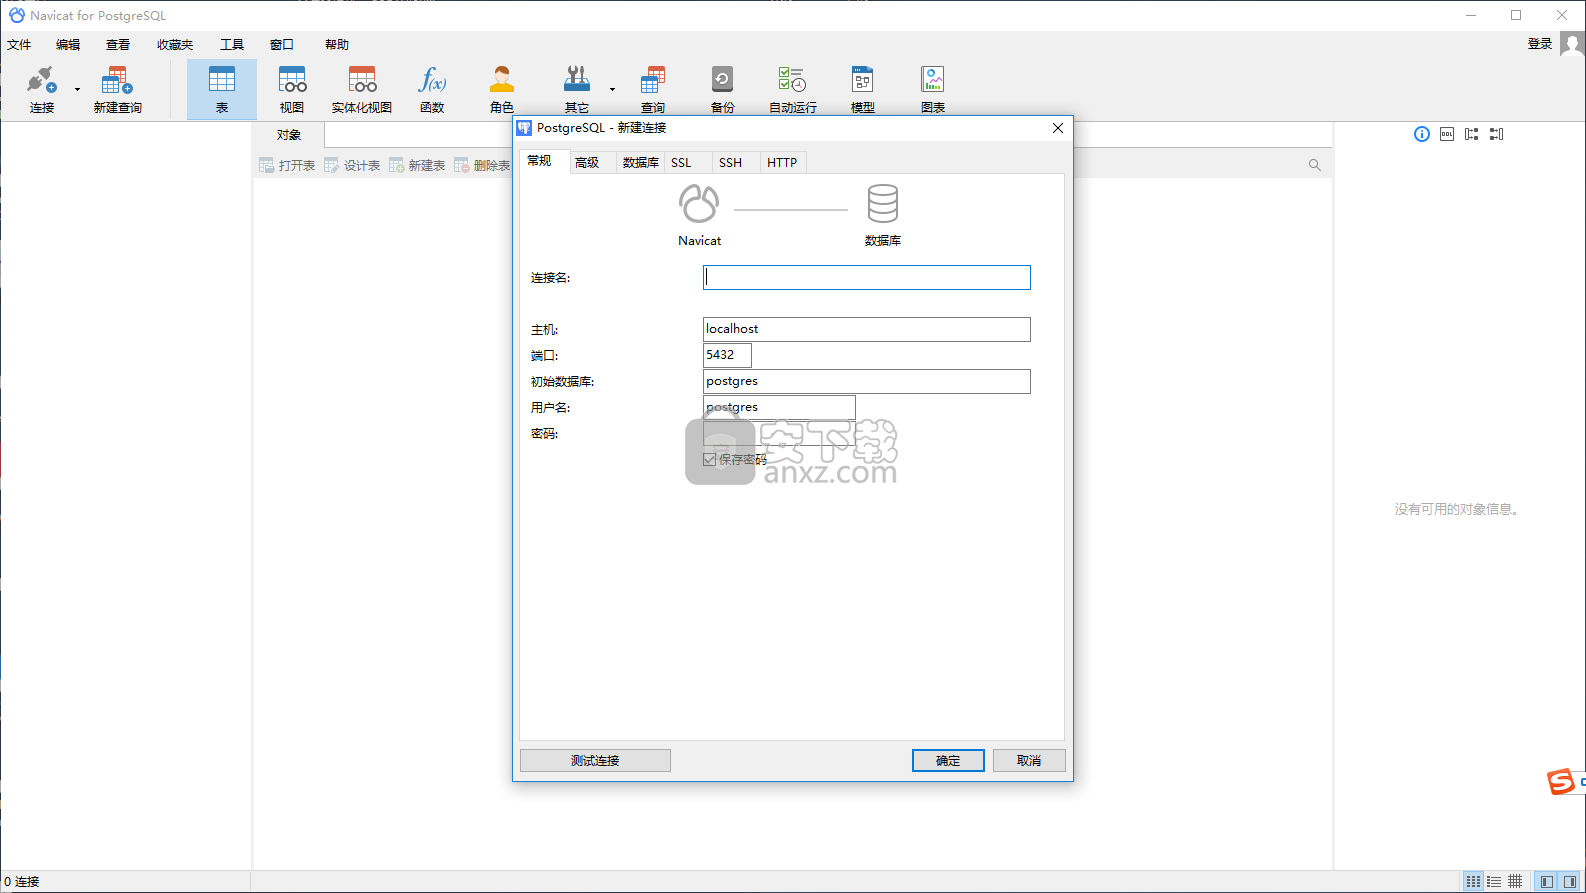The image size is (1586, 893).
Task: Expand the 连接 dropdown arrow
Action: click(77, 89)
